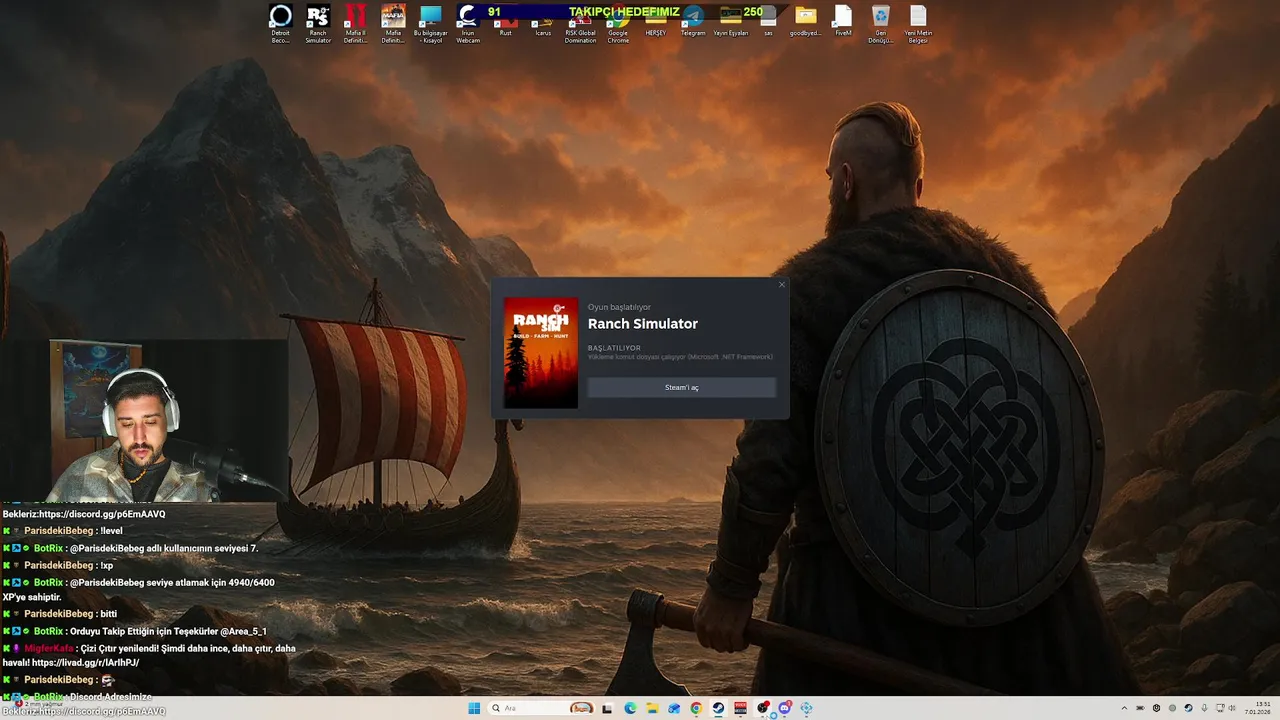Open the OBS Studio taskbar icon
The width and height of the screenshot is (1280, 720).
[763, 708]
